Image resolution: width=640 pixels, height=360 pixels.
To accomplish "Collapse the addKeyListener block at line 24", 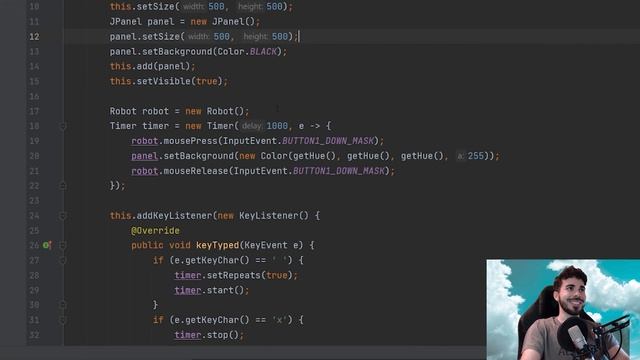I will tap(63, 216).
